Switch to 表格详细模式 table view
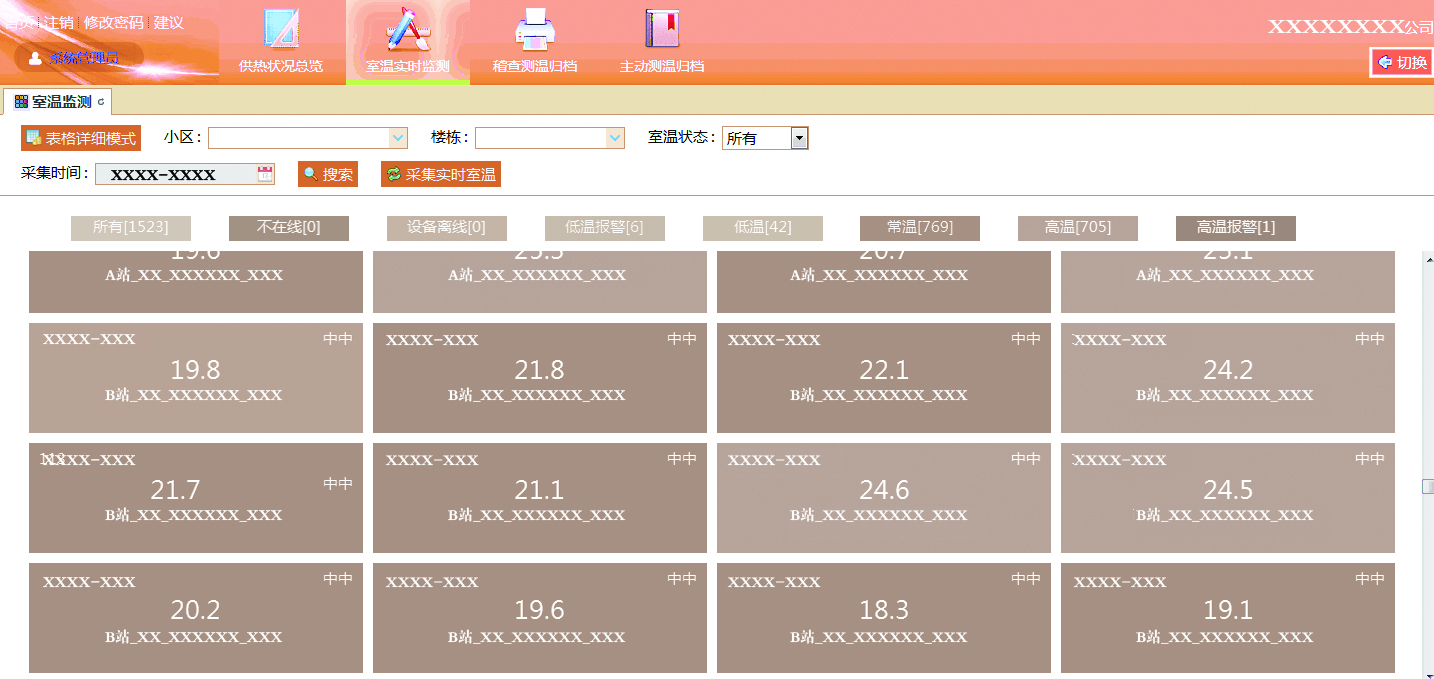The width and height of the screenshot is (1434, 679). (x=81, y=138)
